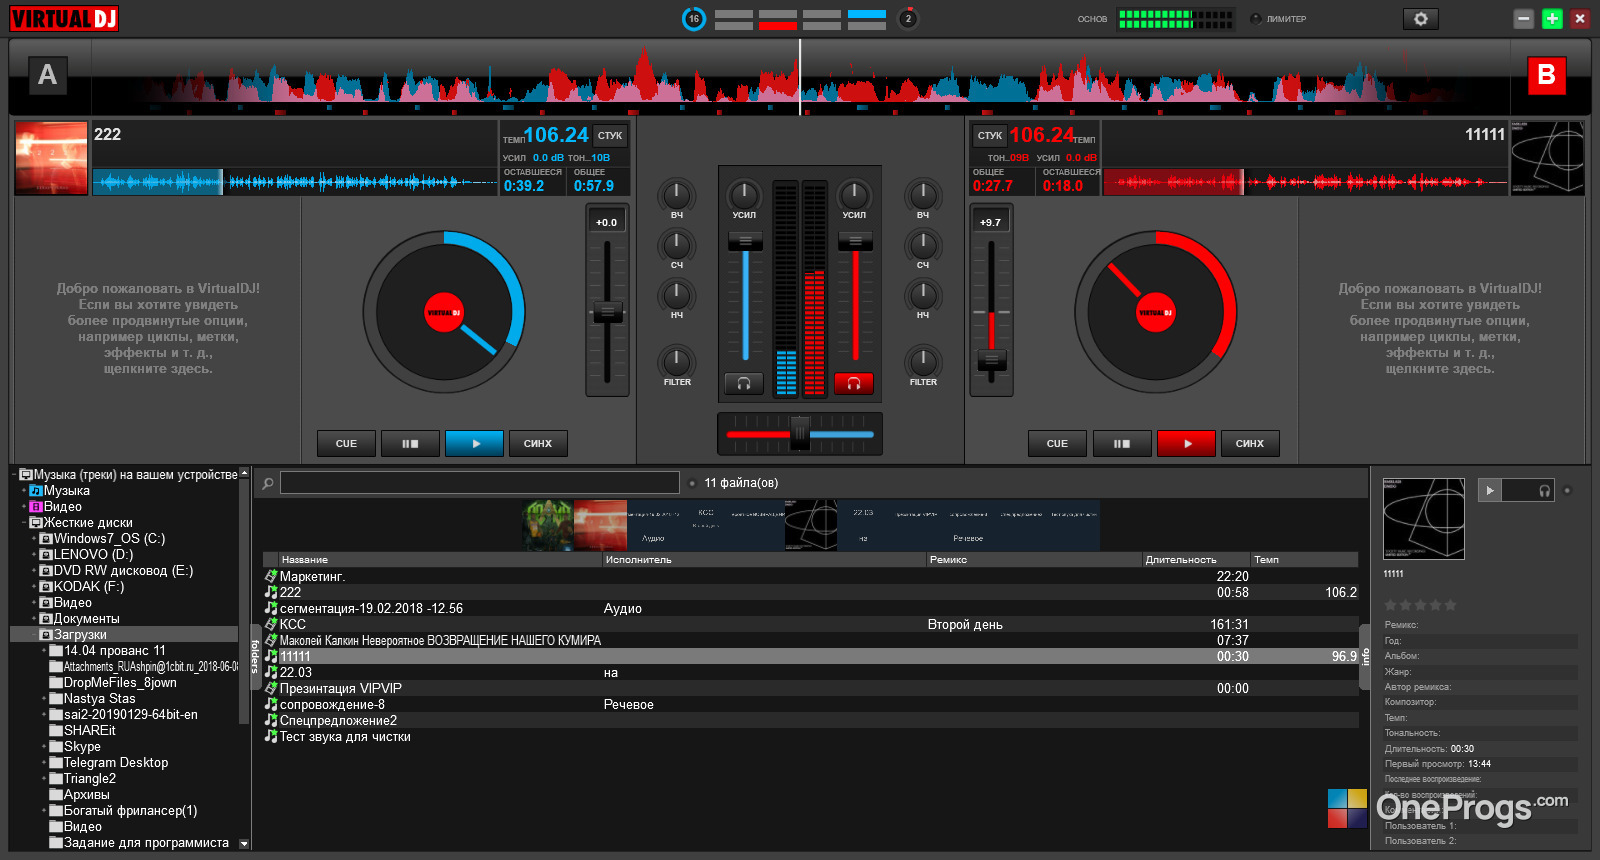
Task: Sort files by the Название column
Action: (x=440, y=560)
